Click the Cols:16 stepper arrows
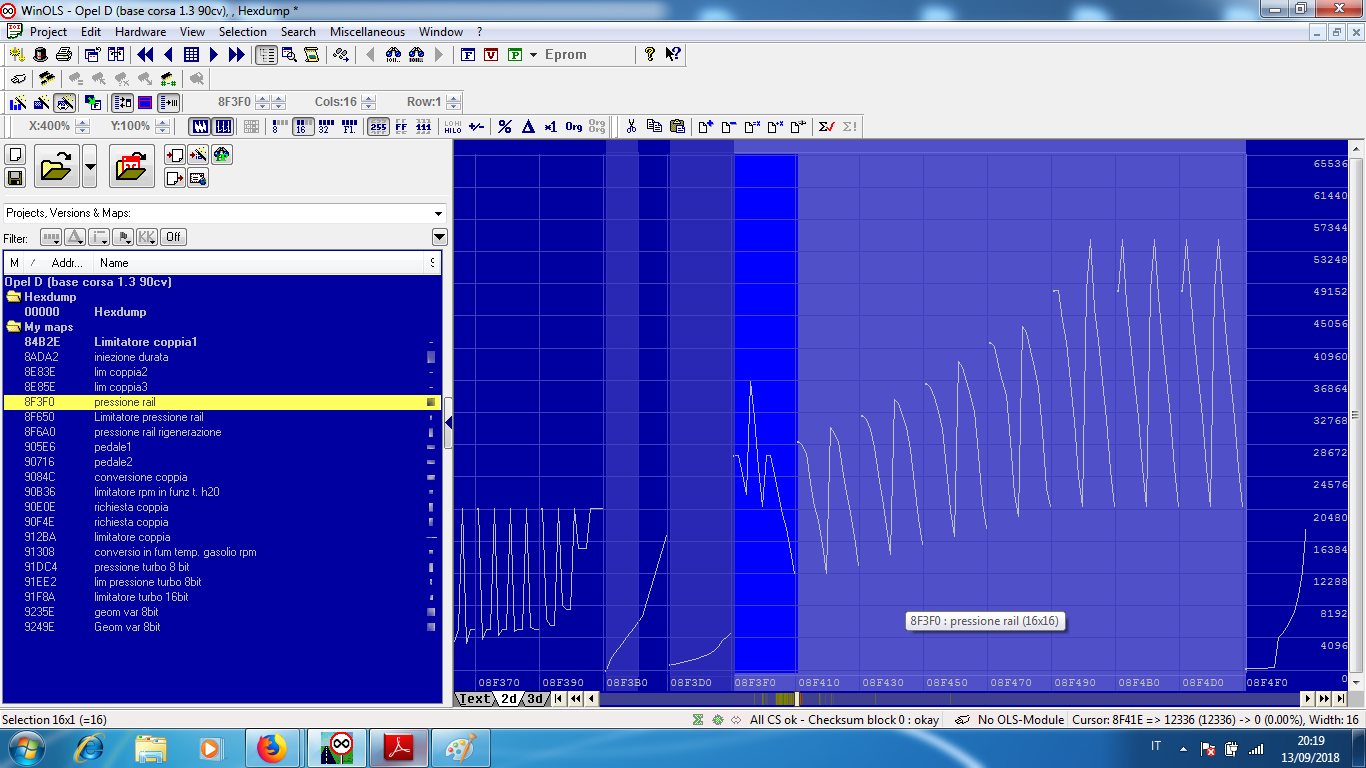Viewport: 1366px width, 768px height. [369, 102]
